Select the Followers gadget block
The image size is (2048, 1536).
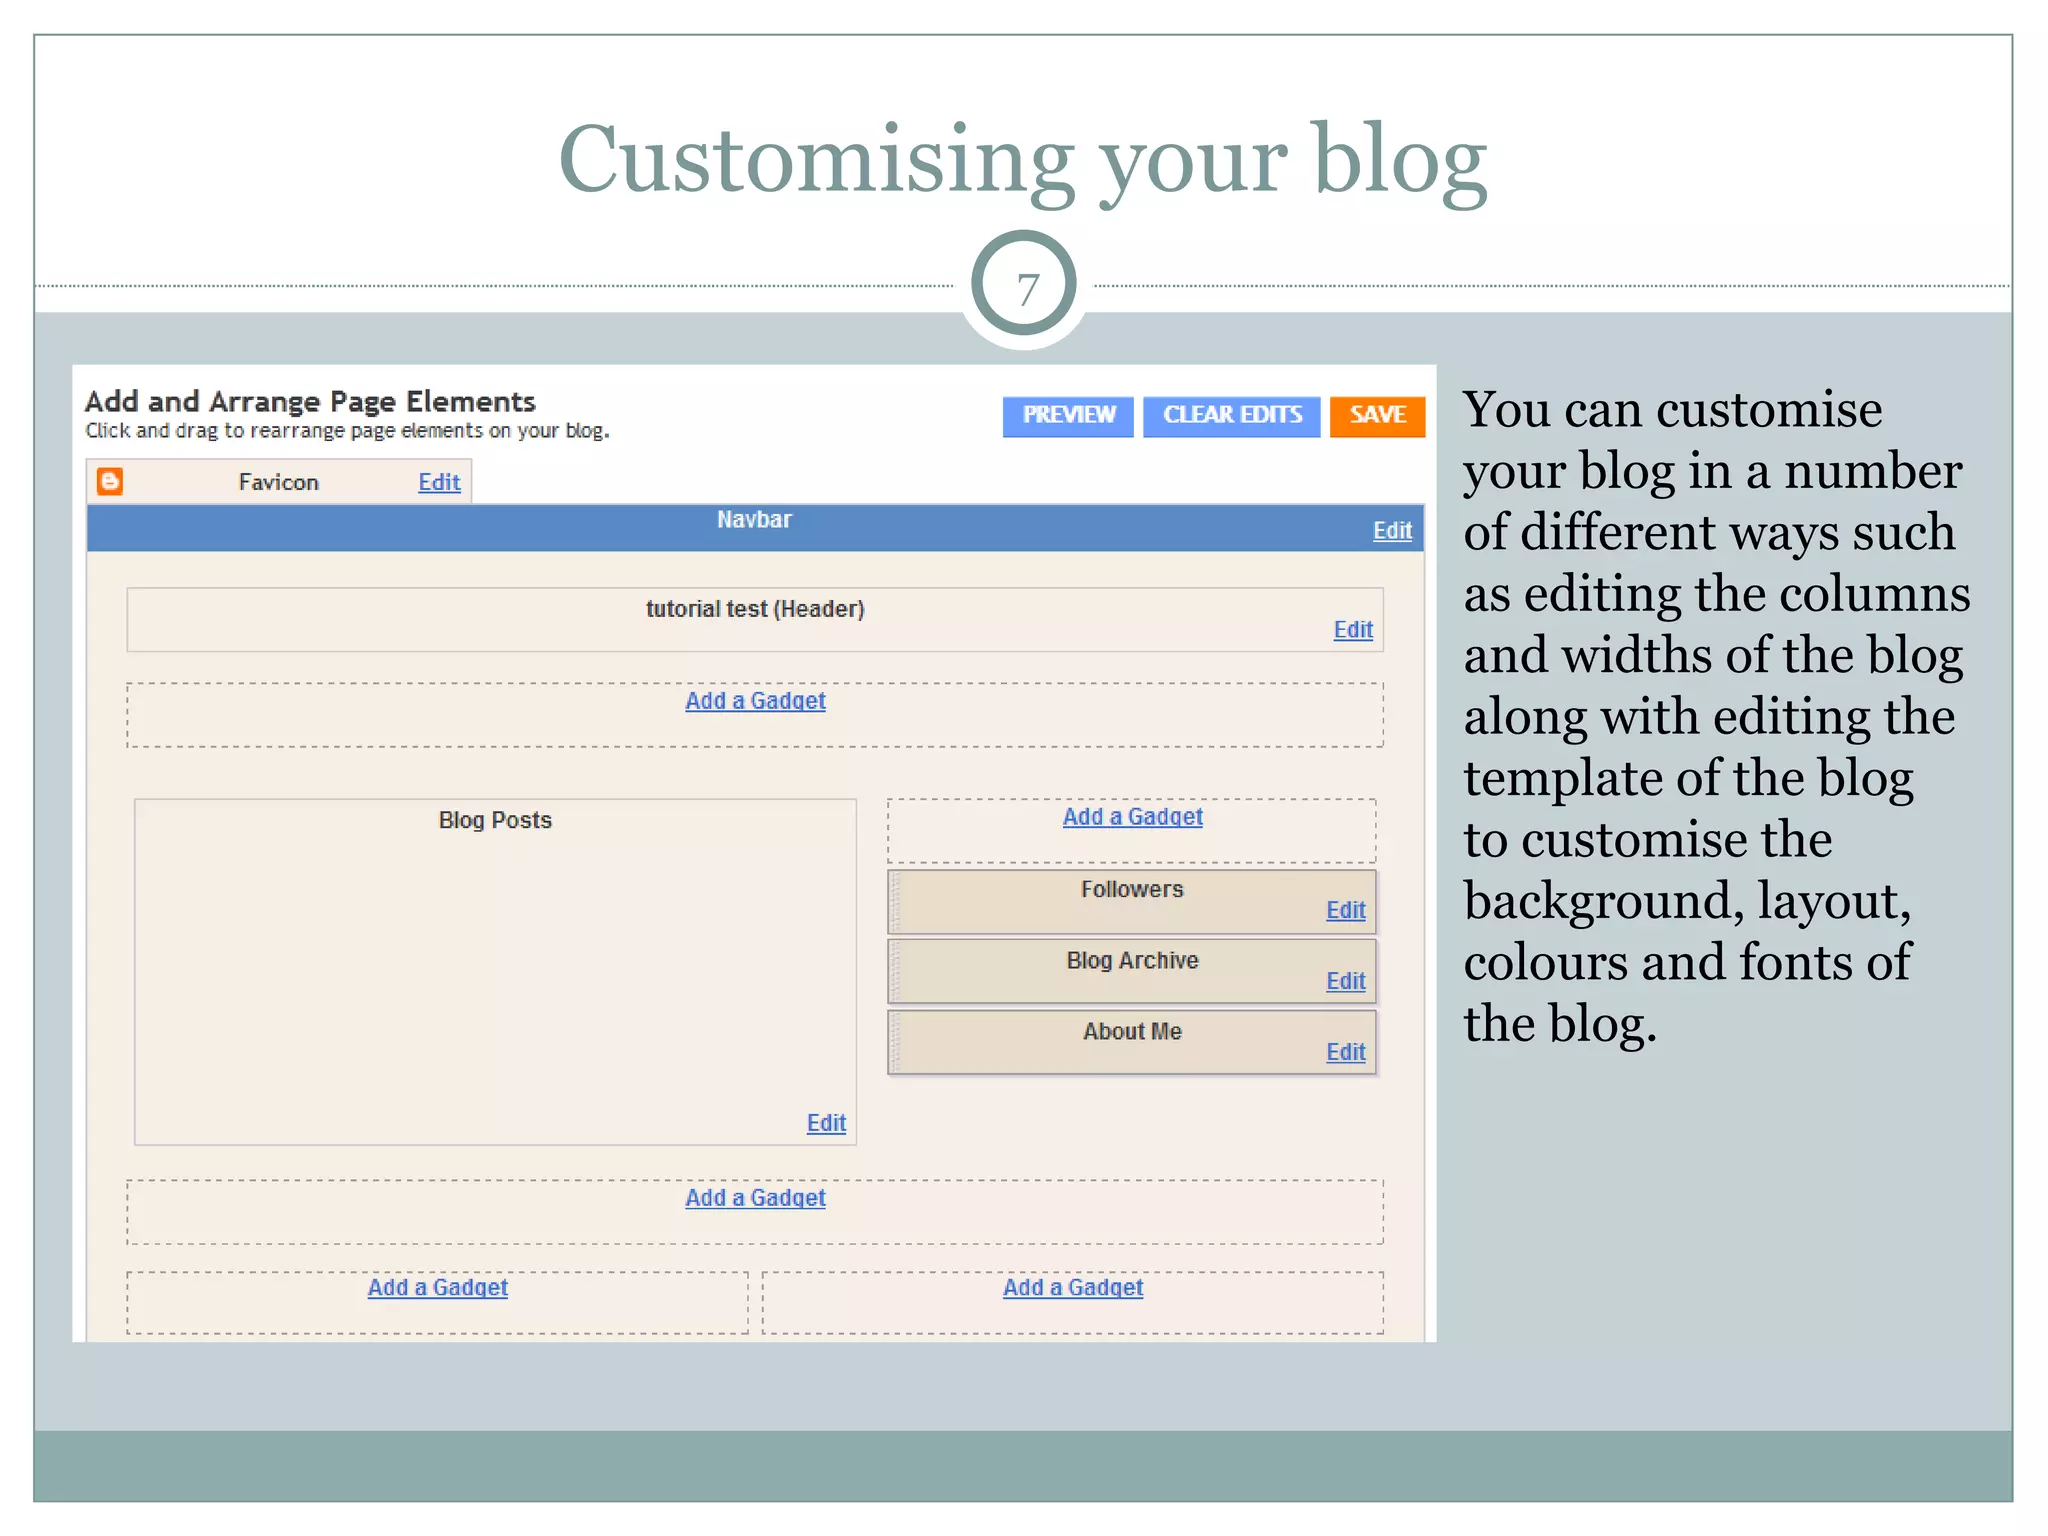1132,902
